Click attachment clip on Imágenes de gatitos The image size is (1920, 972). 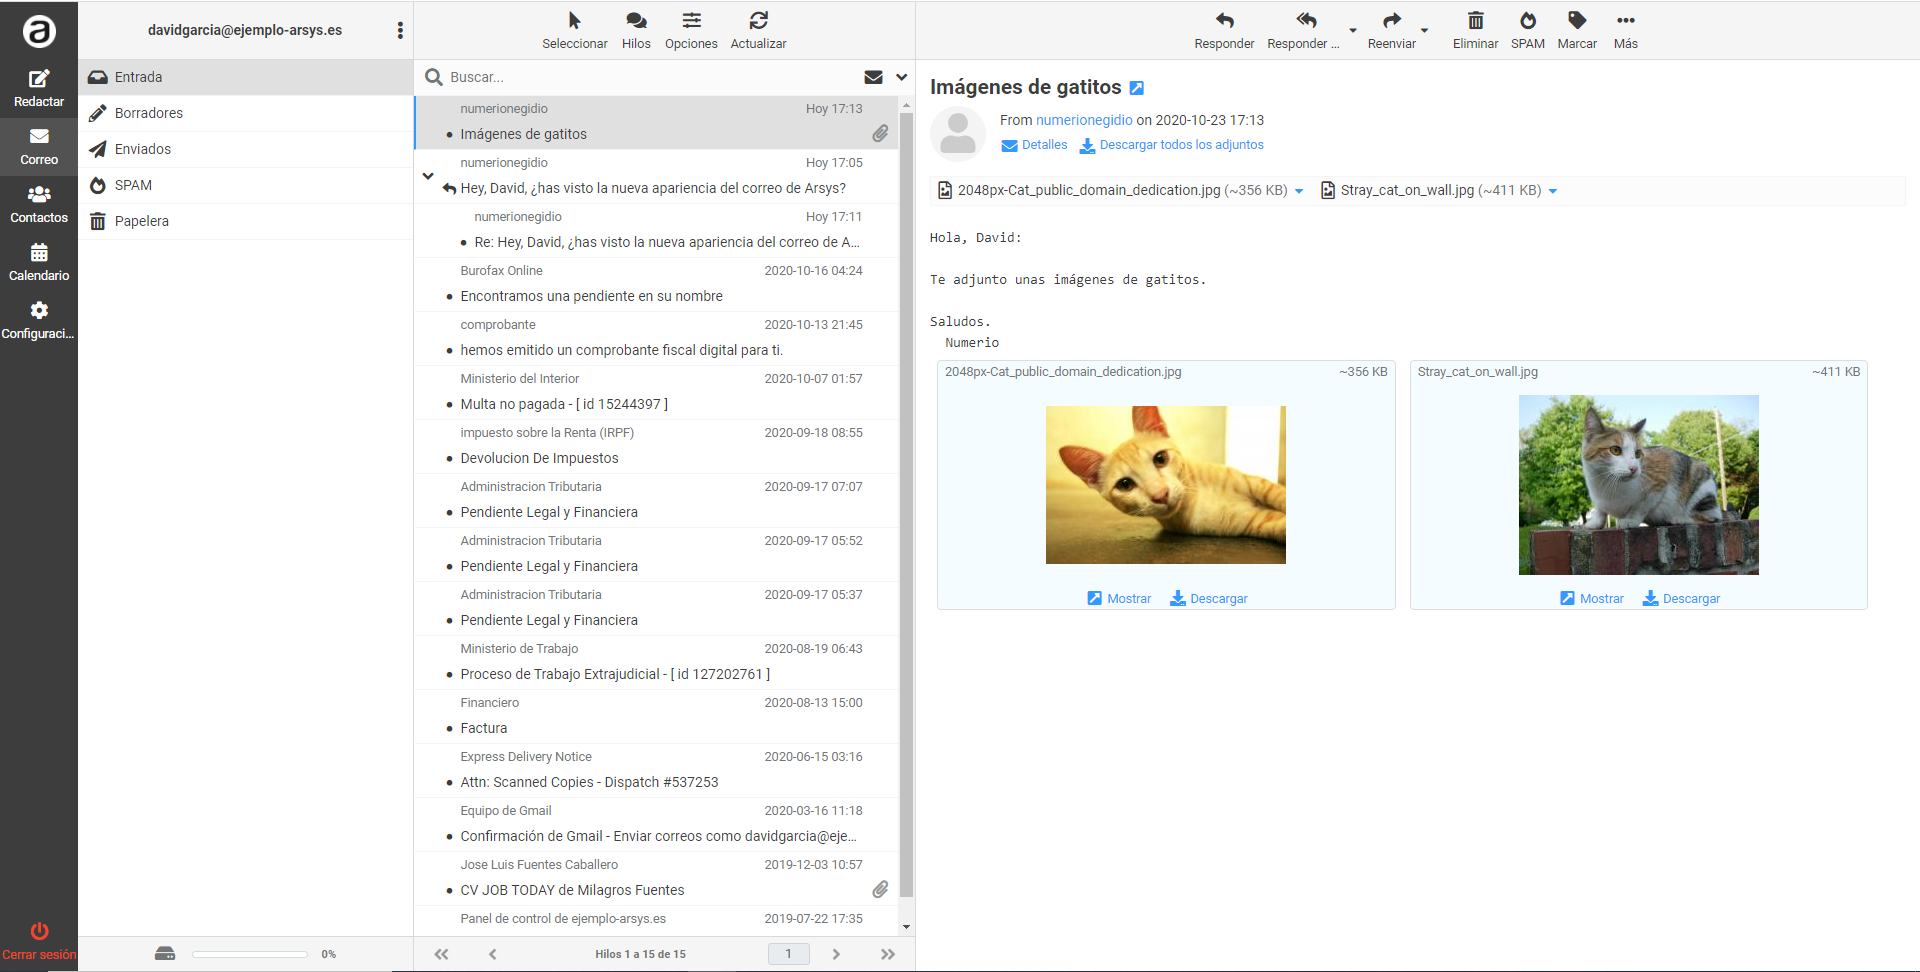click(x=880, y=133)
